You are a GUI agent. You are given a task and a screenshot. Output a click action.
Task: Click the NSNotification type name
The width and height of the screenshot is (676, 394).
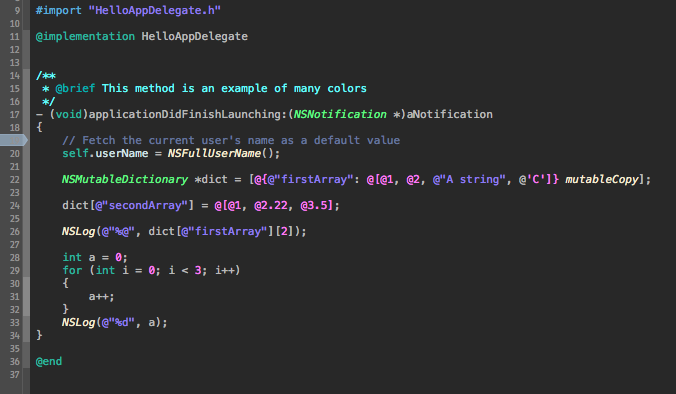340,114
